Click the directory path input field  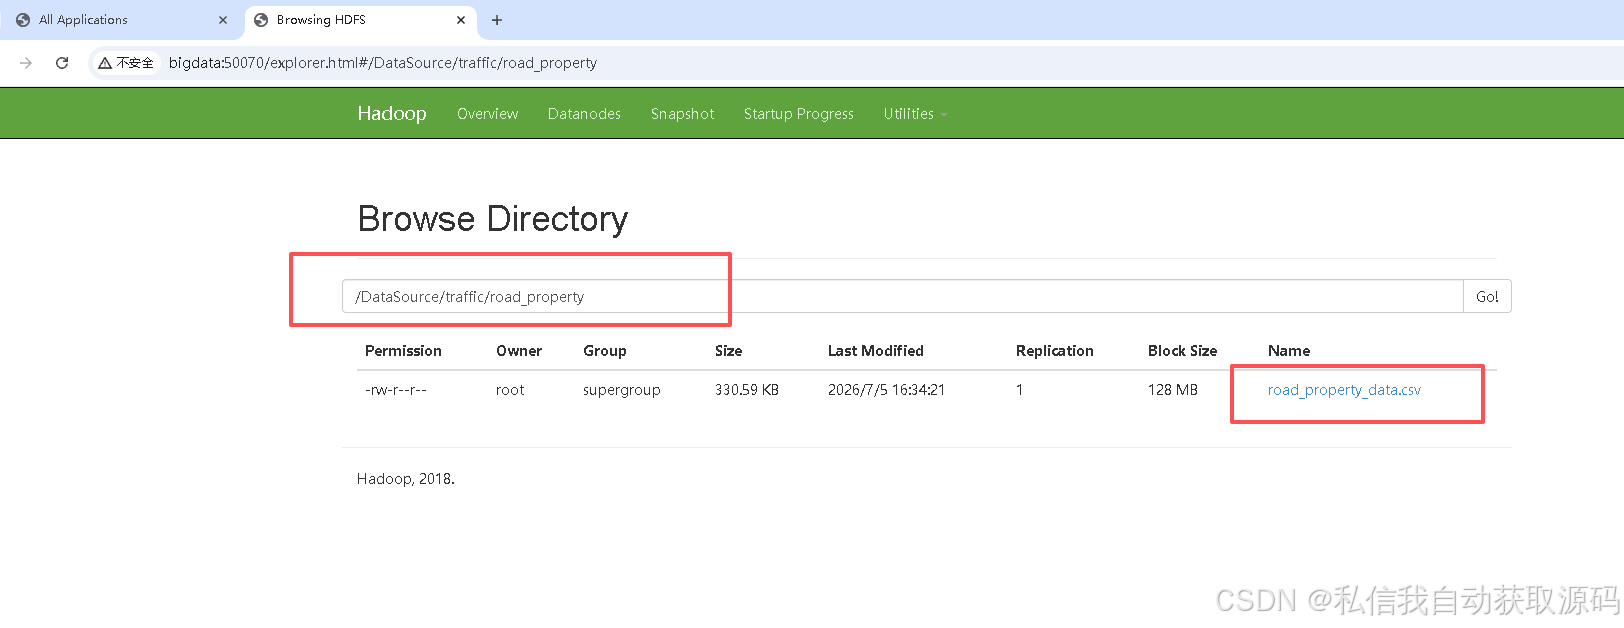[902, 297]
